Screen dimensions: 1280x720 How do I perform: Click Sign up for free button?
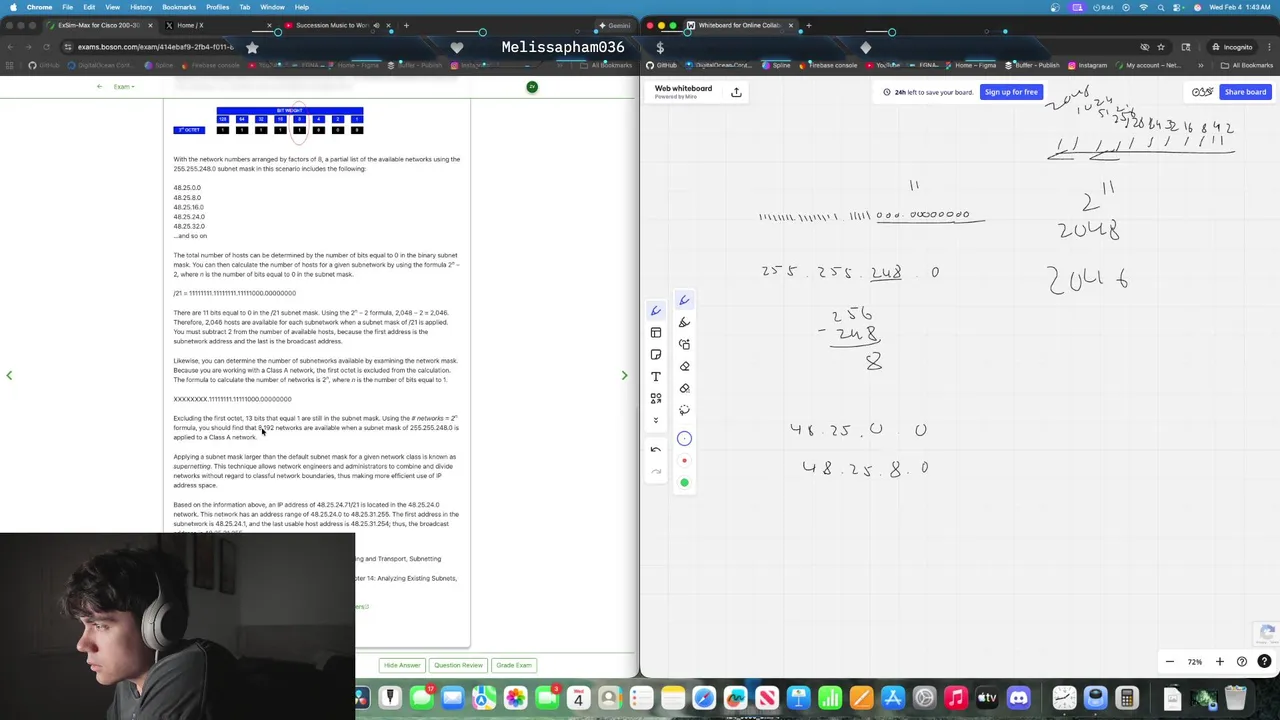point(1011,92)
